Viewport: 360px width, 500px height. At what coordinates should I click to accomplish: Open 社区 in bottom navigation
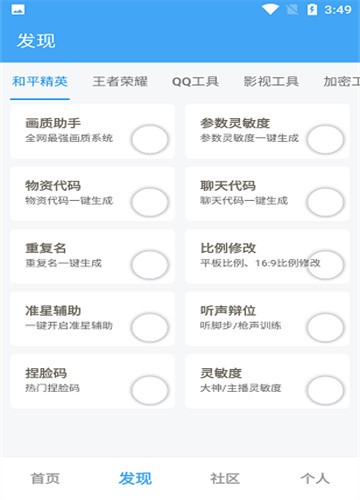(x=225, y=479)
